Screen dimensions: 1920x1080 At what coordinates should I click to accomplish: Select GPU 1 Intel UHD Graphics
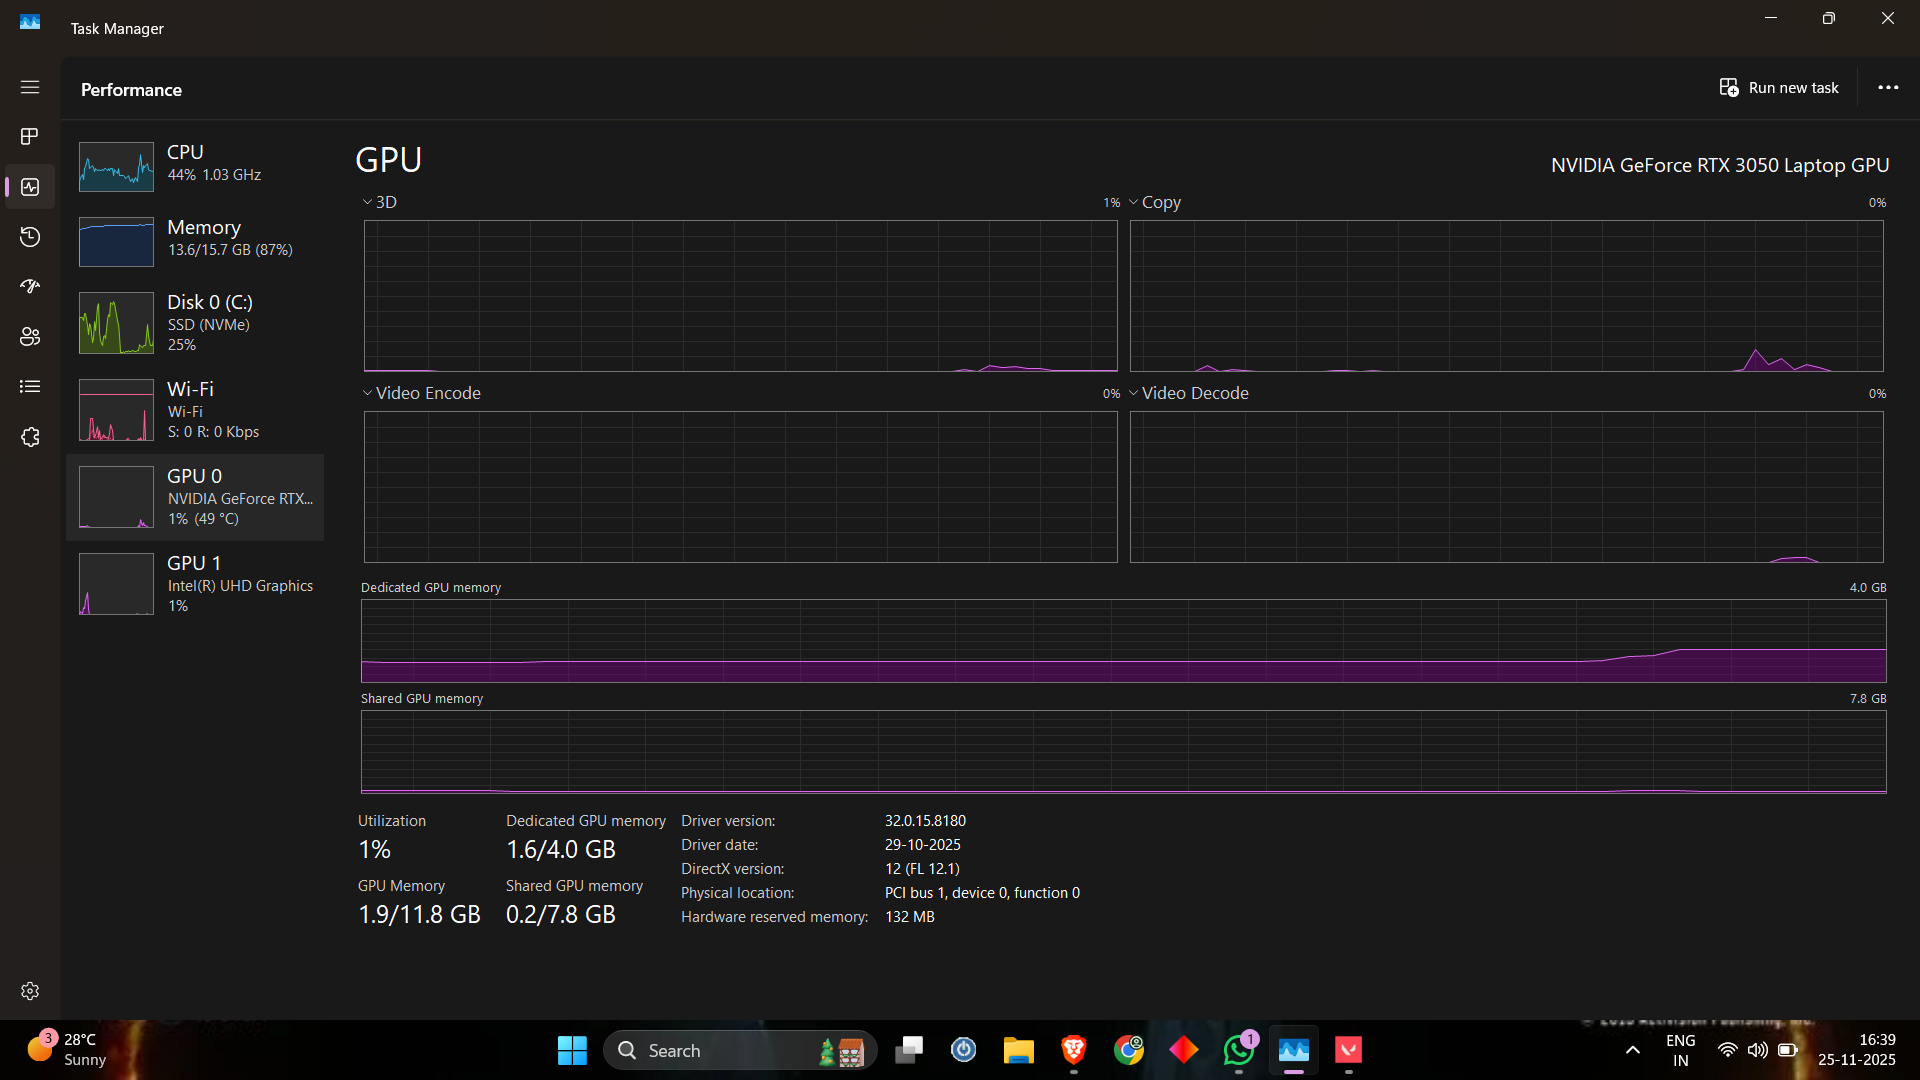(195, 584)
